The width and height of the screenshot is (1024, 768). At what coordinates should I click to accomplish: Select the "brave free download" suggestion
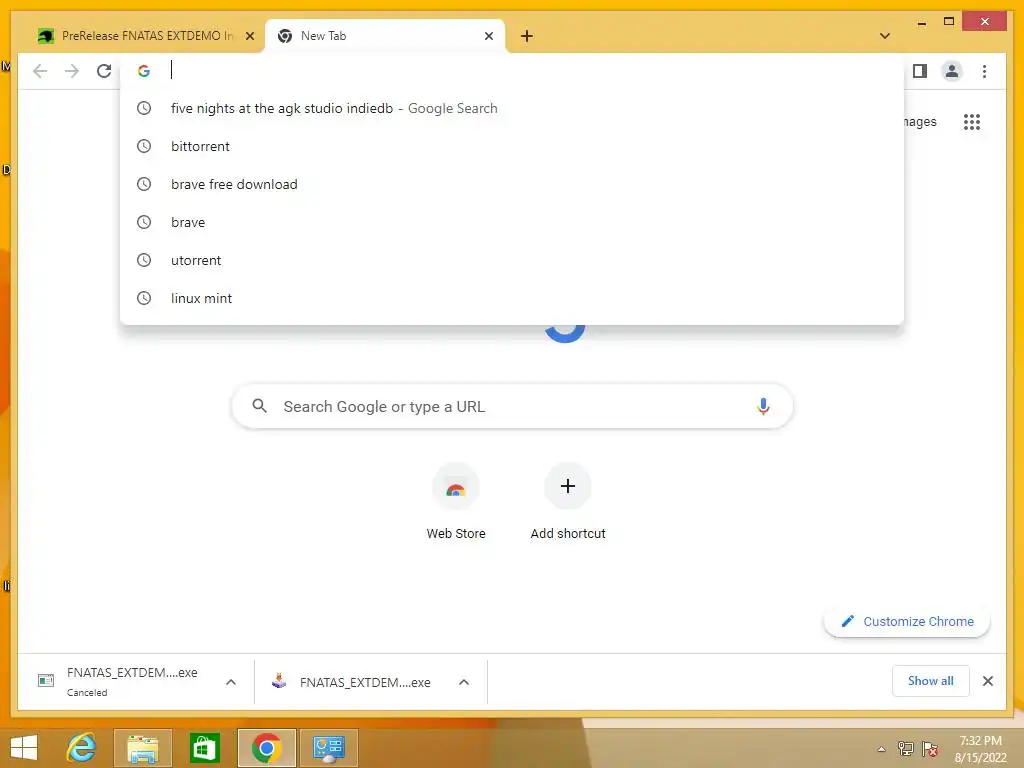(x=512, y=184)
